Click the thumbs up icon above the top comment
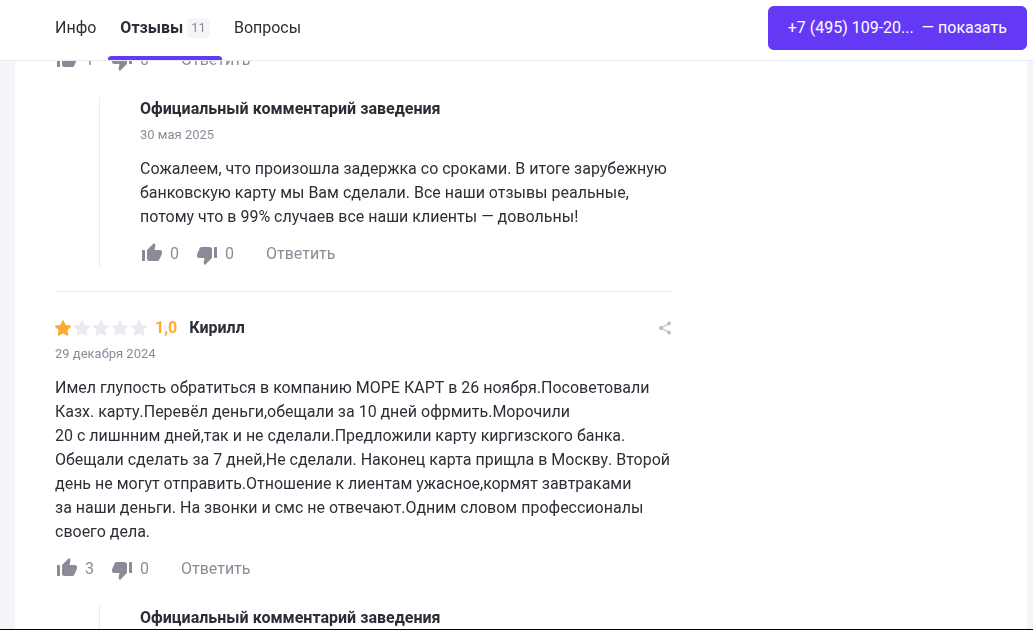This screenshot has height=630, width=1033. pos(68,58)
